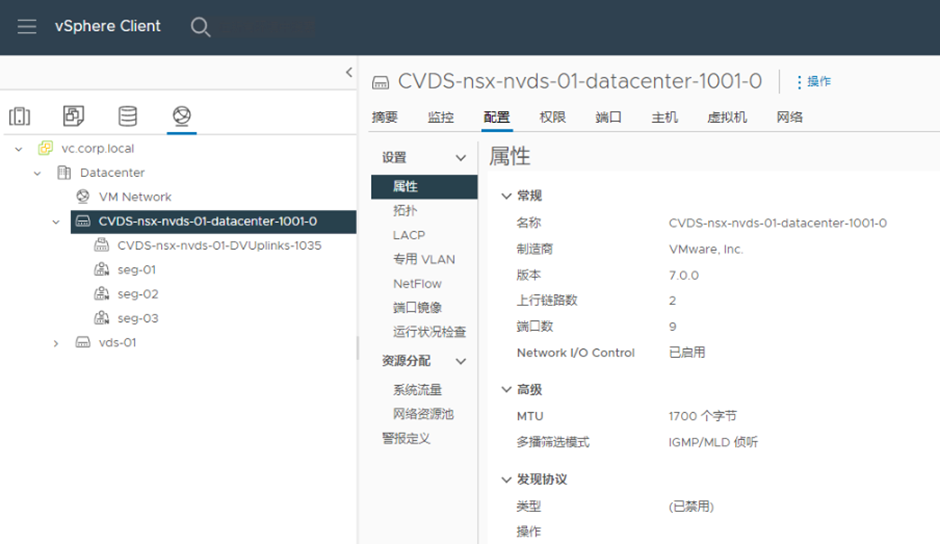Collapse the 常规 properties group
Image resolution: width=940 pixels, height=544 pixels.
pos(506,196)
